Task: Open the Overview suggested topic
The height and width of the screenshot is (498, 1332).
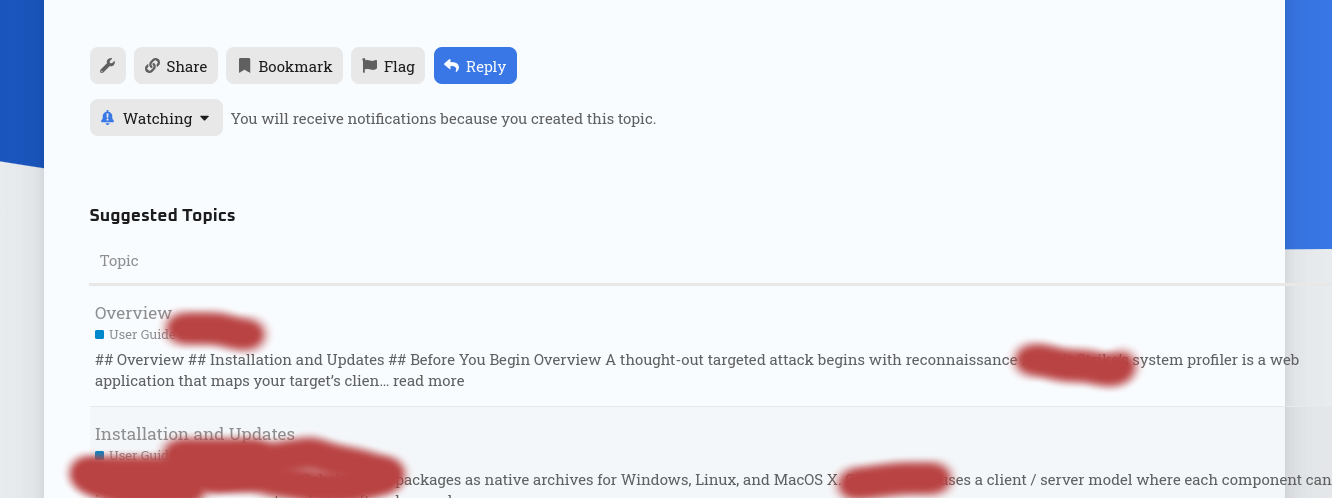Action: [133, 313]
